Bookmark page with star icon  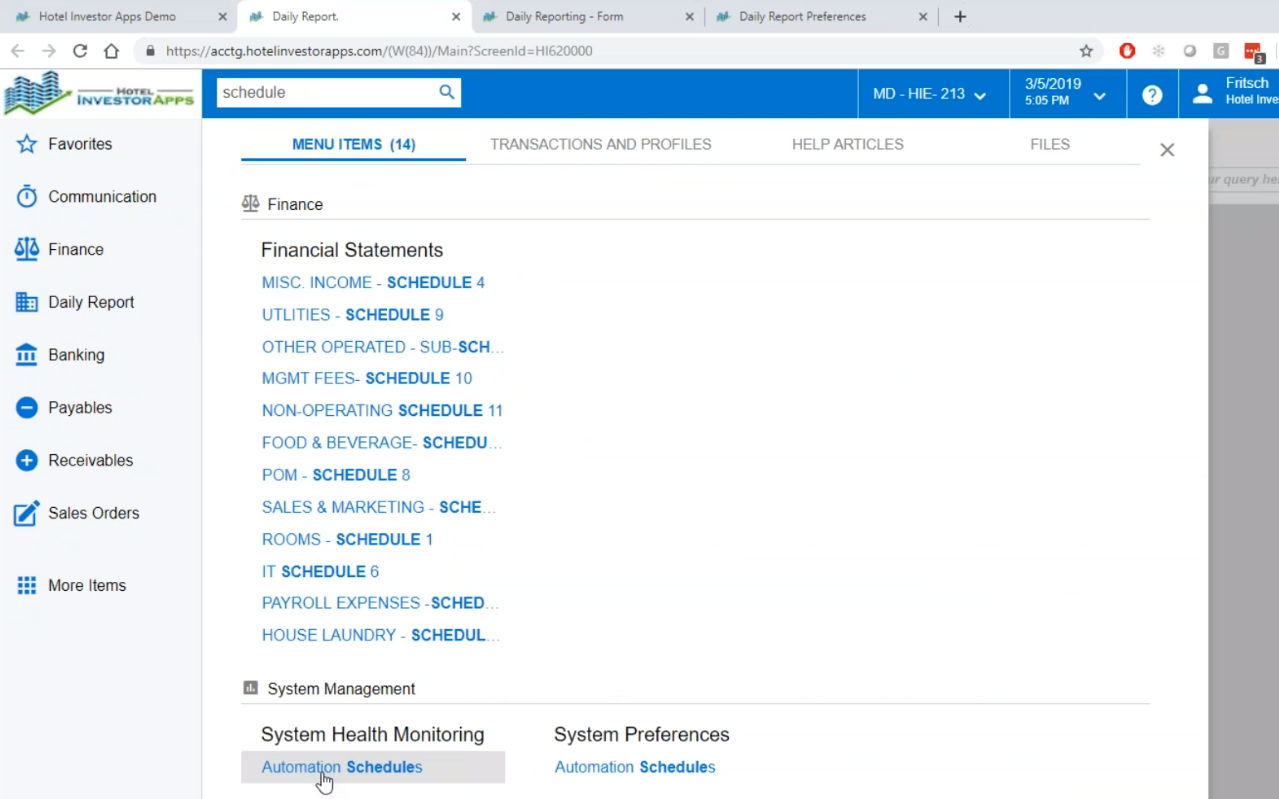pyautogui.click(x=1086, y=51)
